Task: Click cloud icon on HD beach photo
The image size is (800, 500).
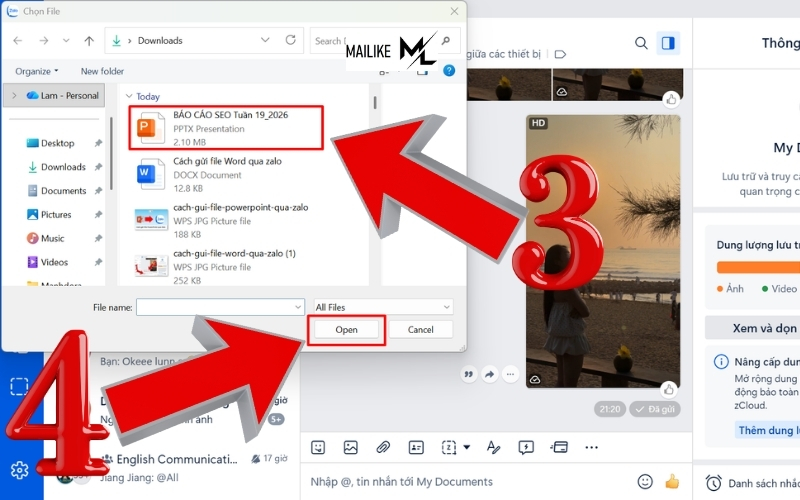Action: (x=535, y=379)
